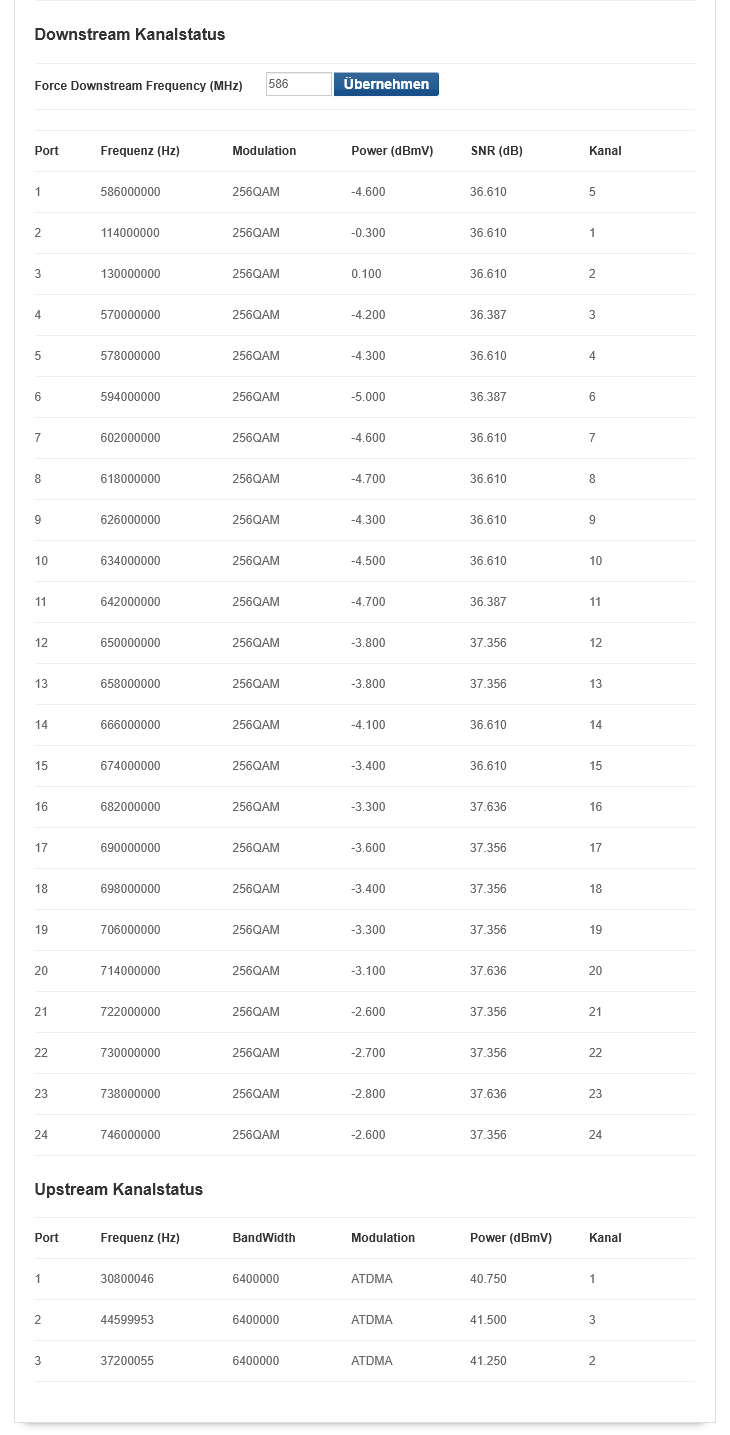Image resolution: width=730 pixels, height=1435 pixels.
Task: Click the Upstream Kanalstatus heading
Action: [119, 1189]
